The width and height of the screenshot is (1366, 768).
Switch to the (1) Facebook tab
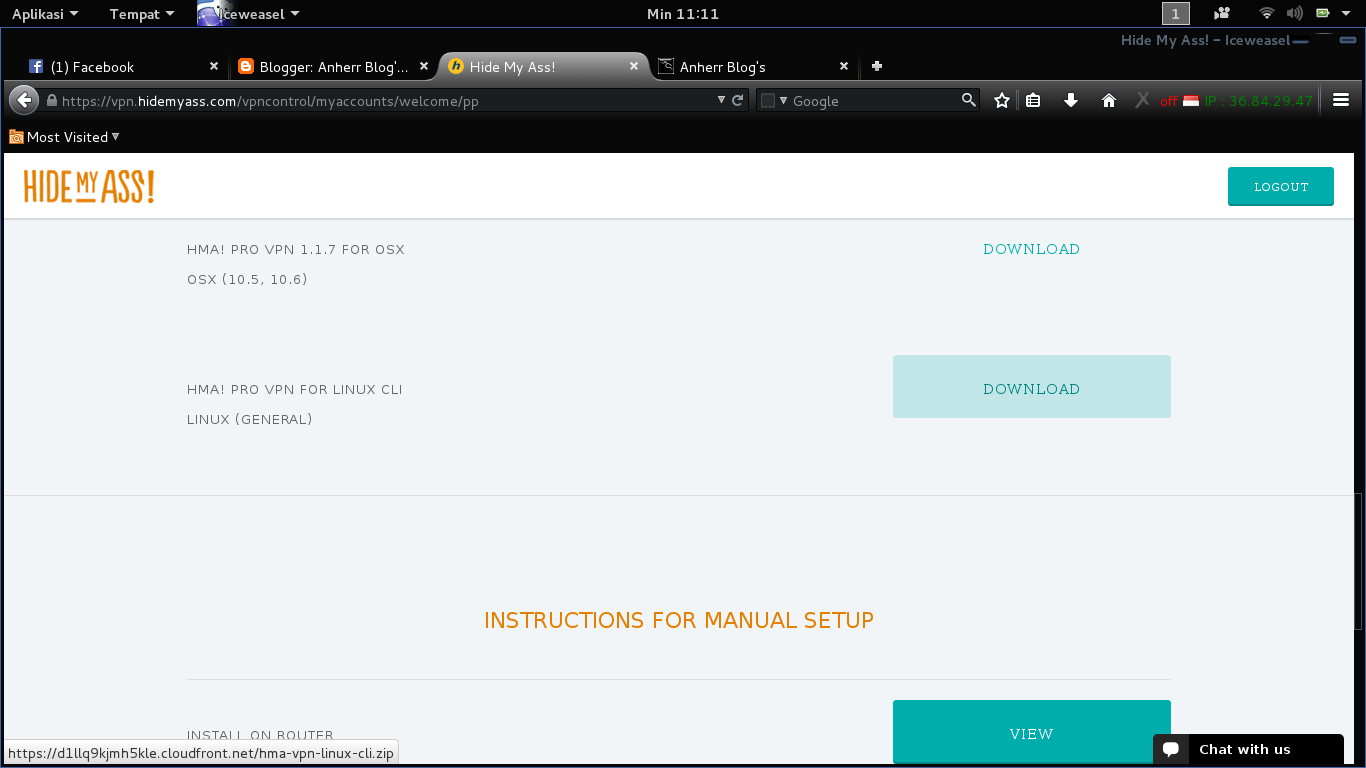tap(122, 67)
